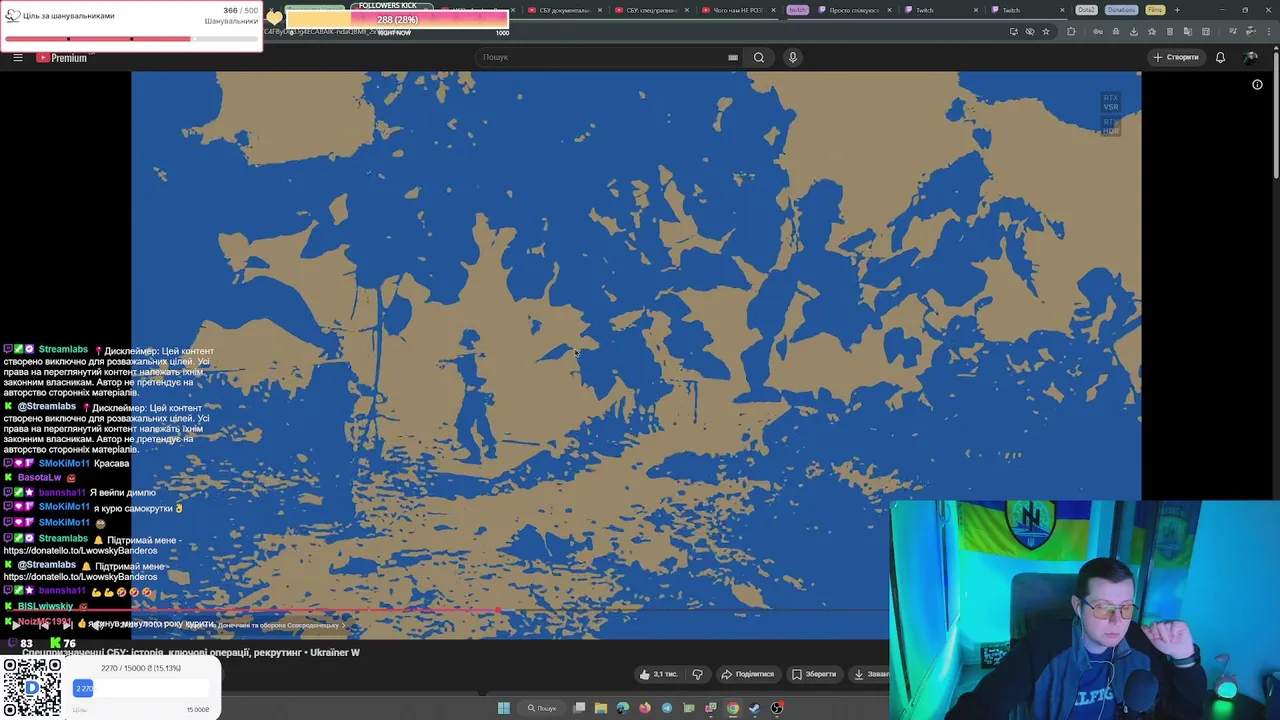Open Firefox from the taskbar
This screenshot has height=720, width=1280.
(x=645, y=708)
